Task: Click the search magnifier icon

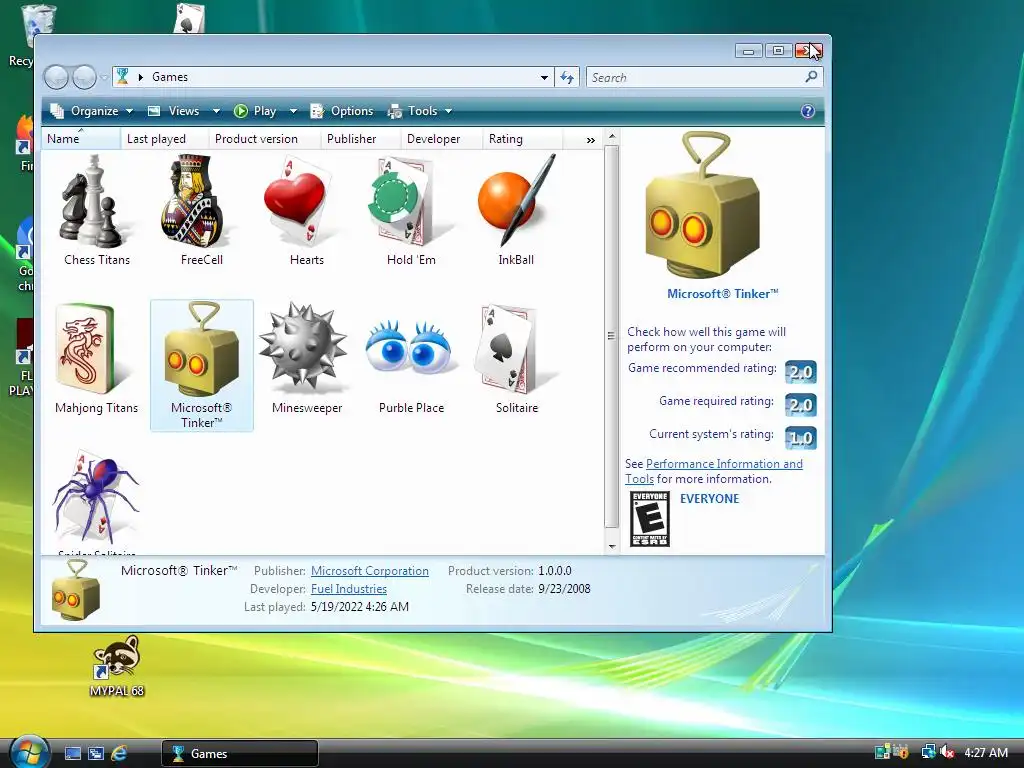Action: 811,77
